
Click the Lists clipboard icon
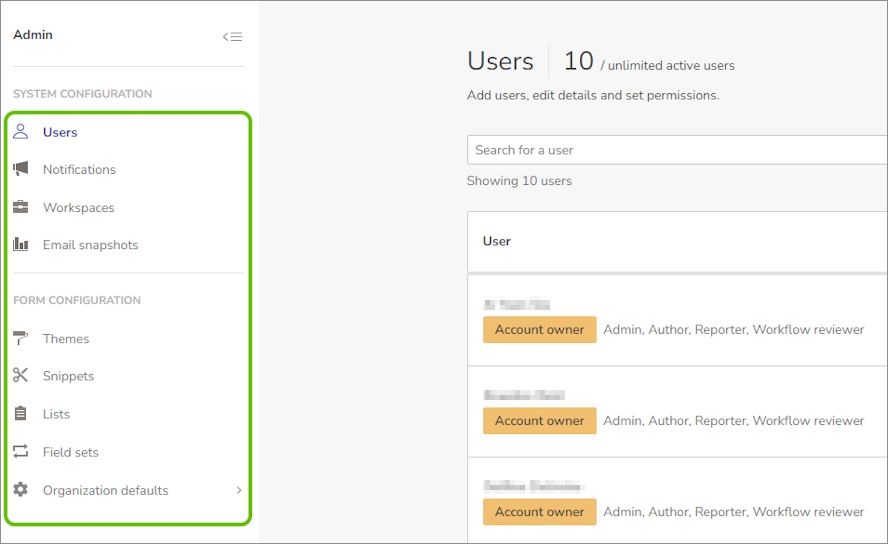click(x=20, y=414)
